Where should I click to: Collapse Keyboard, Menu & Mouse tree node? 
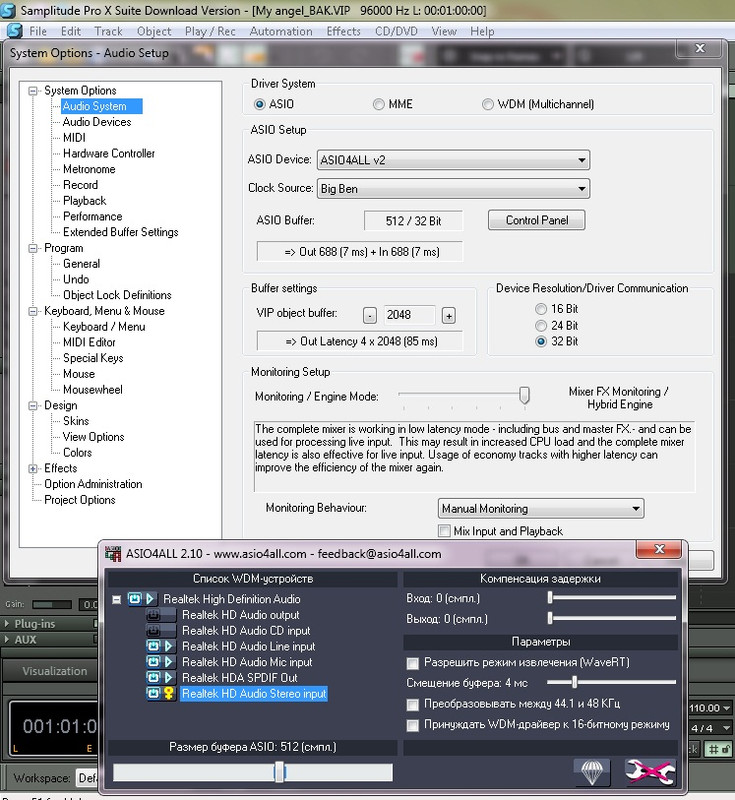tap(33, 311)
